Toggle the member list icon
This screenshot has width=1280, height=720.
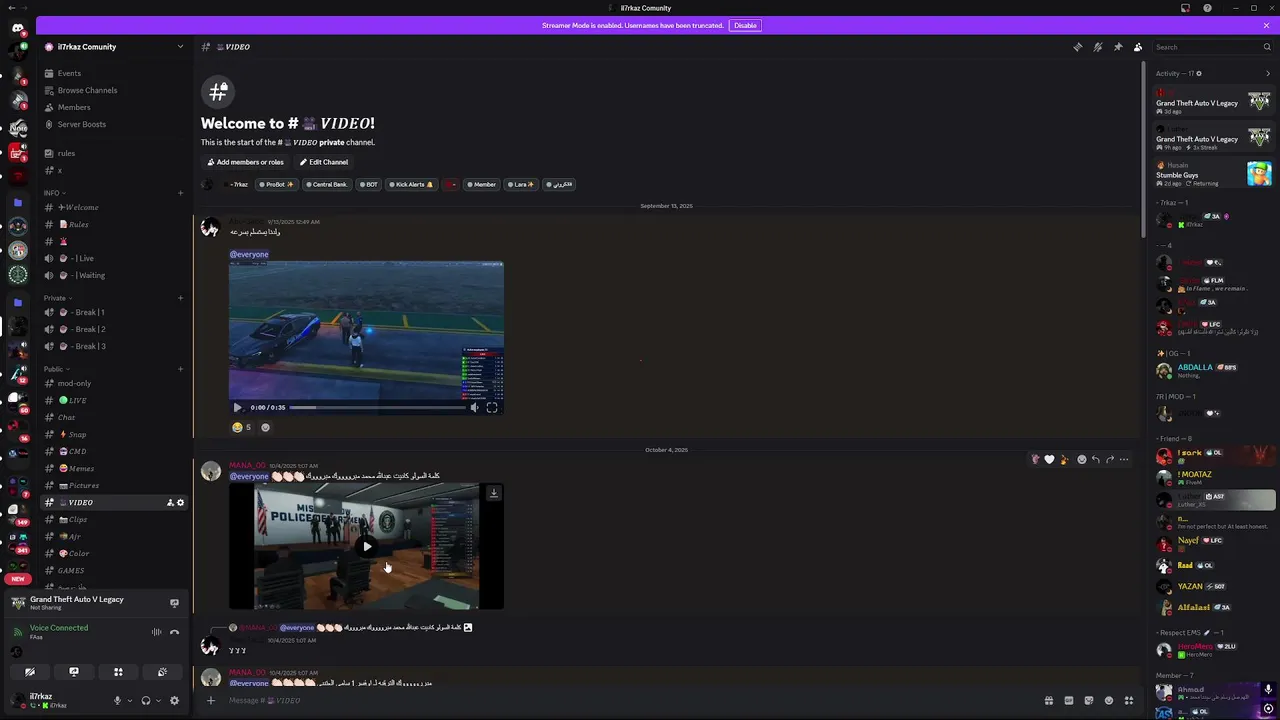coord(1138,47)
